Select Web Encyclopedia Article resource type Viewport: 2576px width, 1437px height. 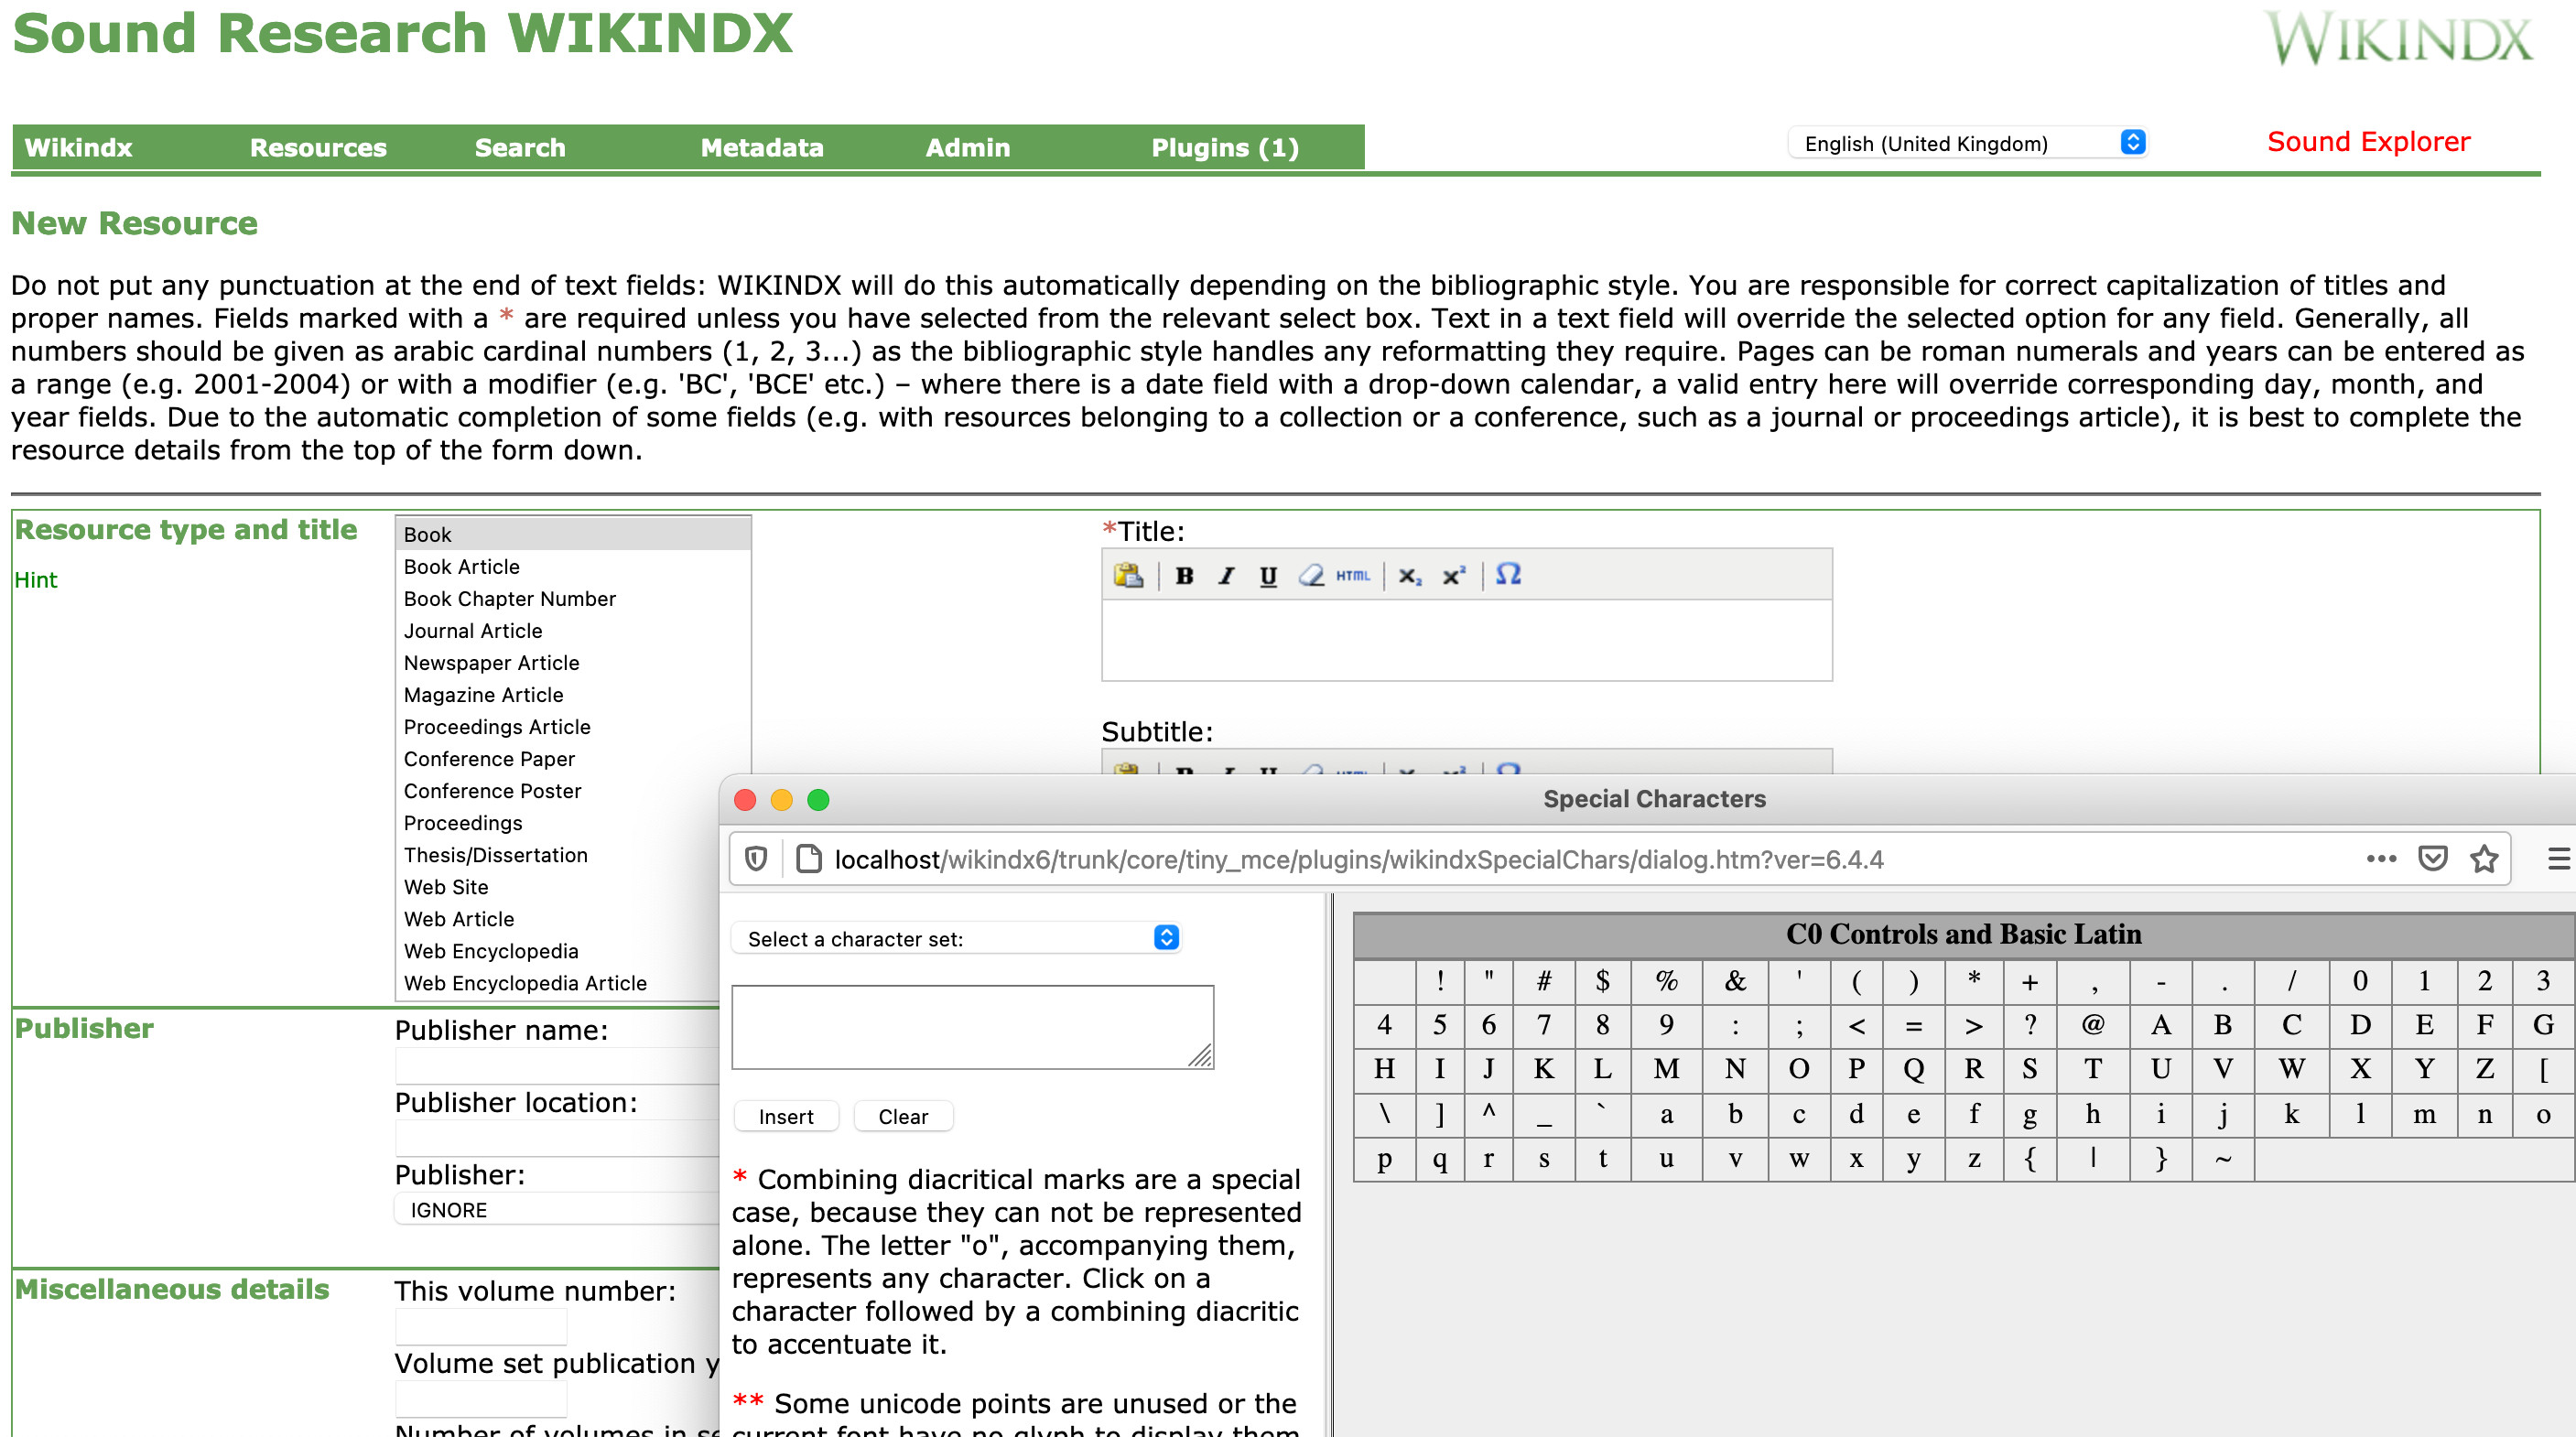tap(560, 983)
